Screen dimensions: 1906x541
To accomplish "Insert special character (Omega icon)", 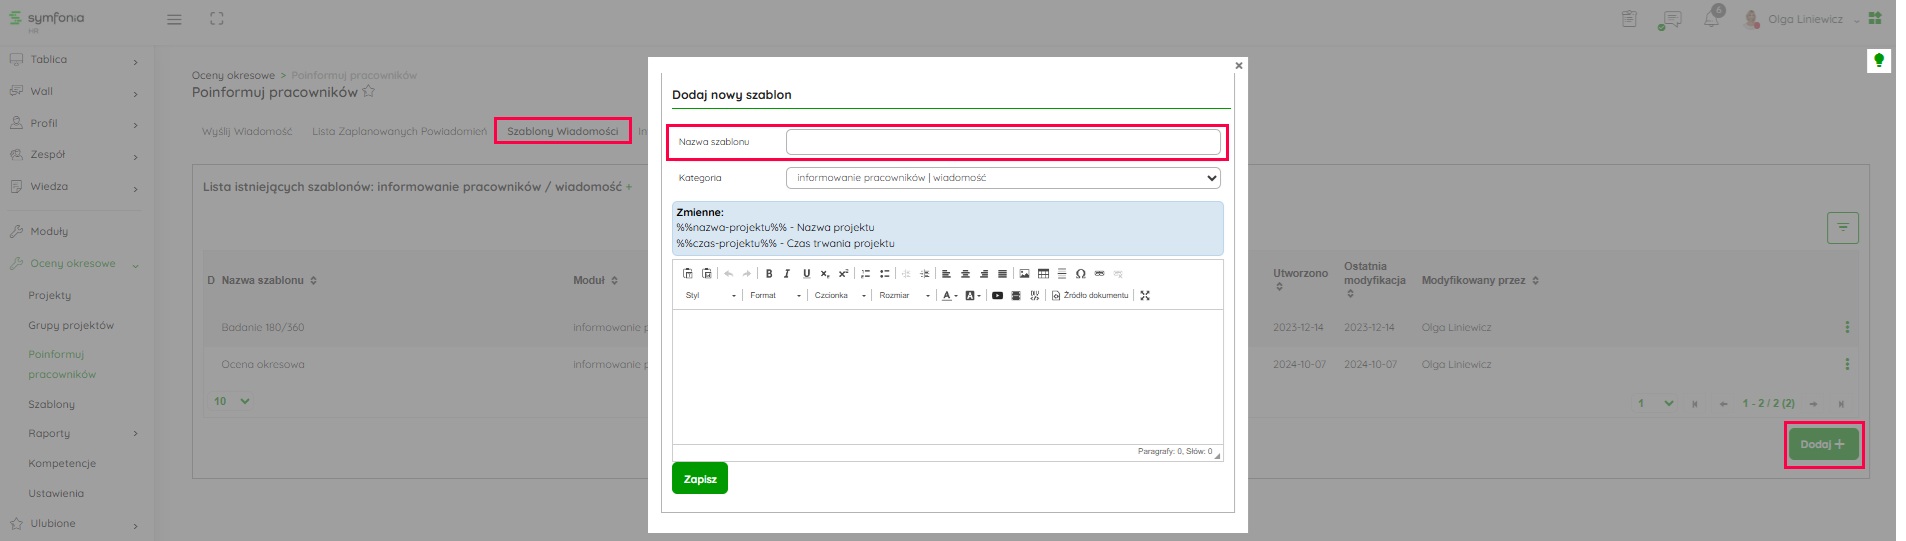I will [x=1081, y=274].
